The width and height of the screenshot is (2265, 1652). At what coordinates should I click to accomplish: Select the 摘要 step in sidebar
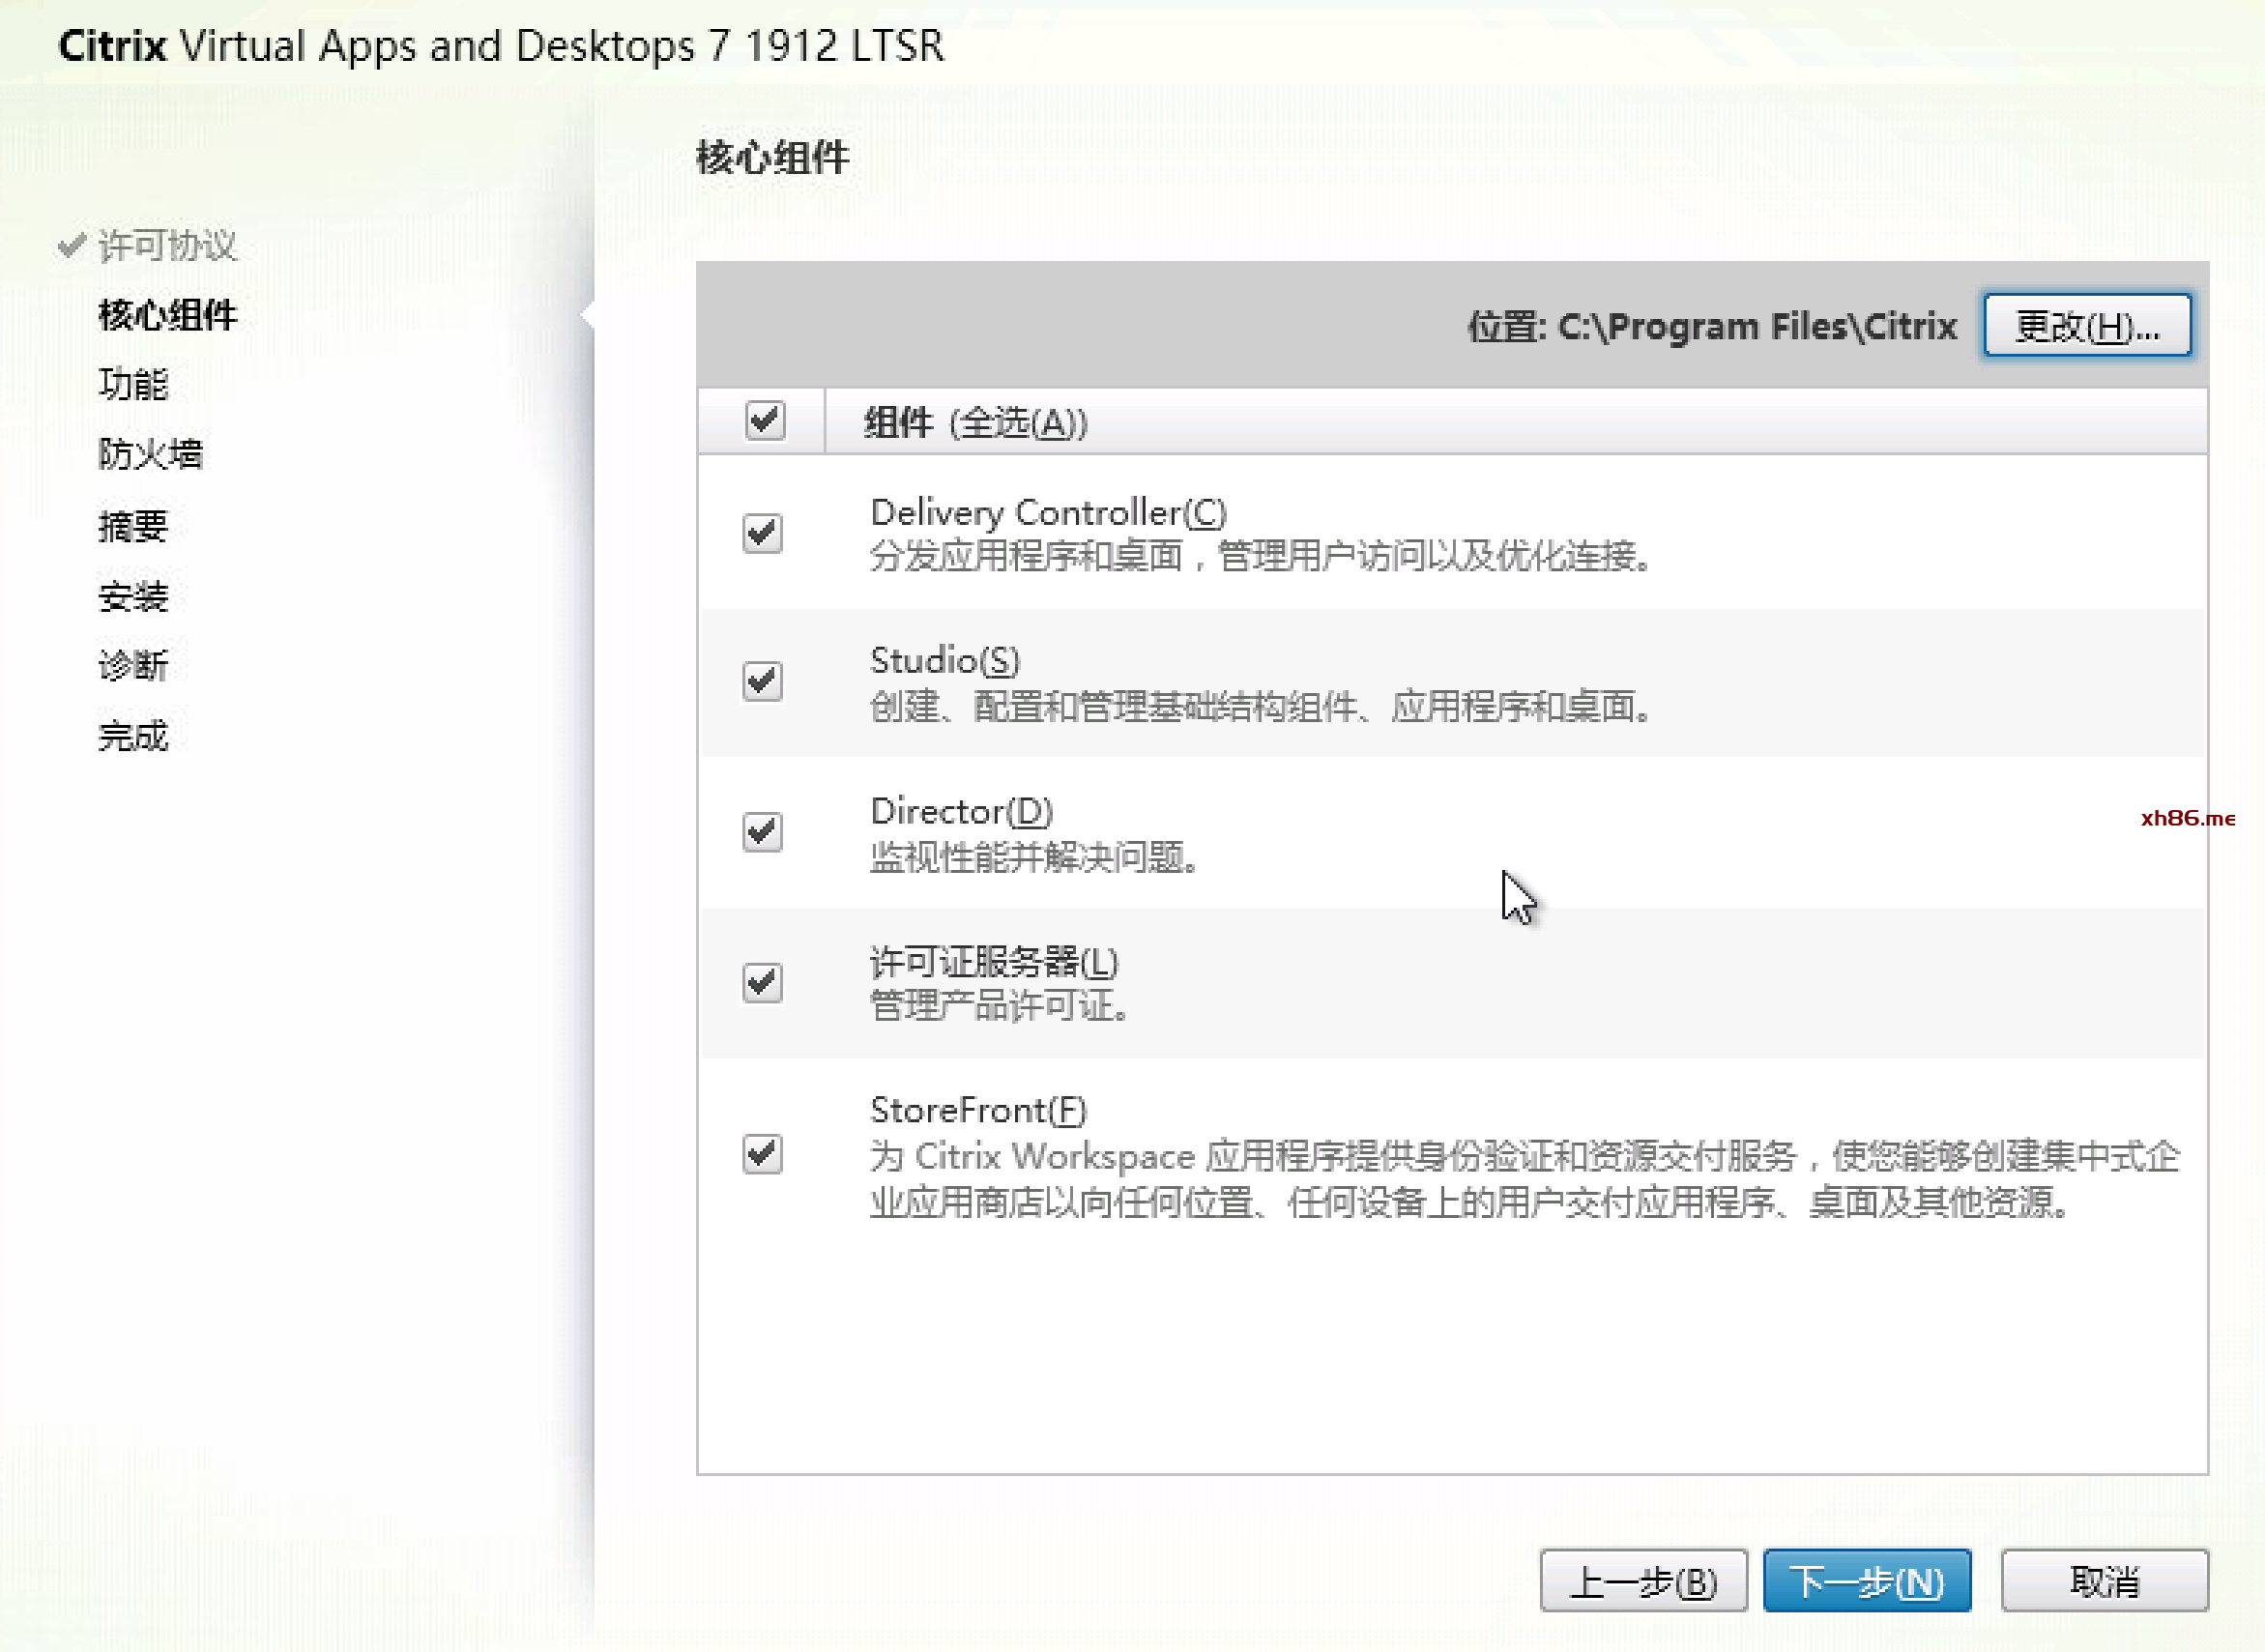(133, 525)
